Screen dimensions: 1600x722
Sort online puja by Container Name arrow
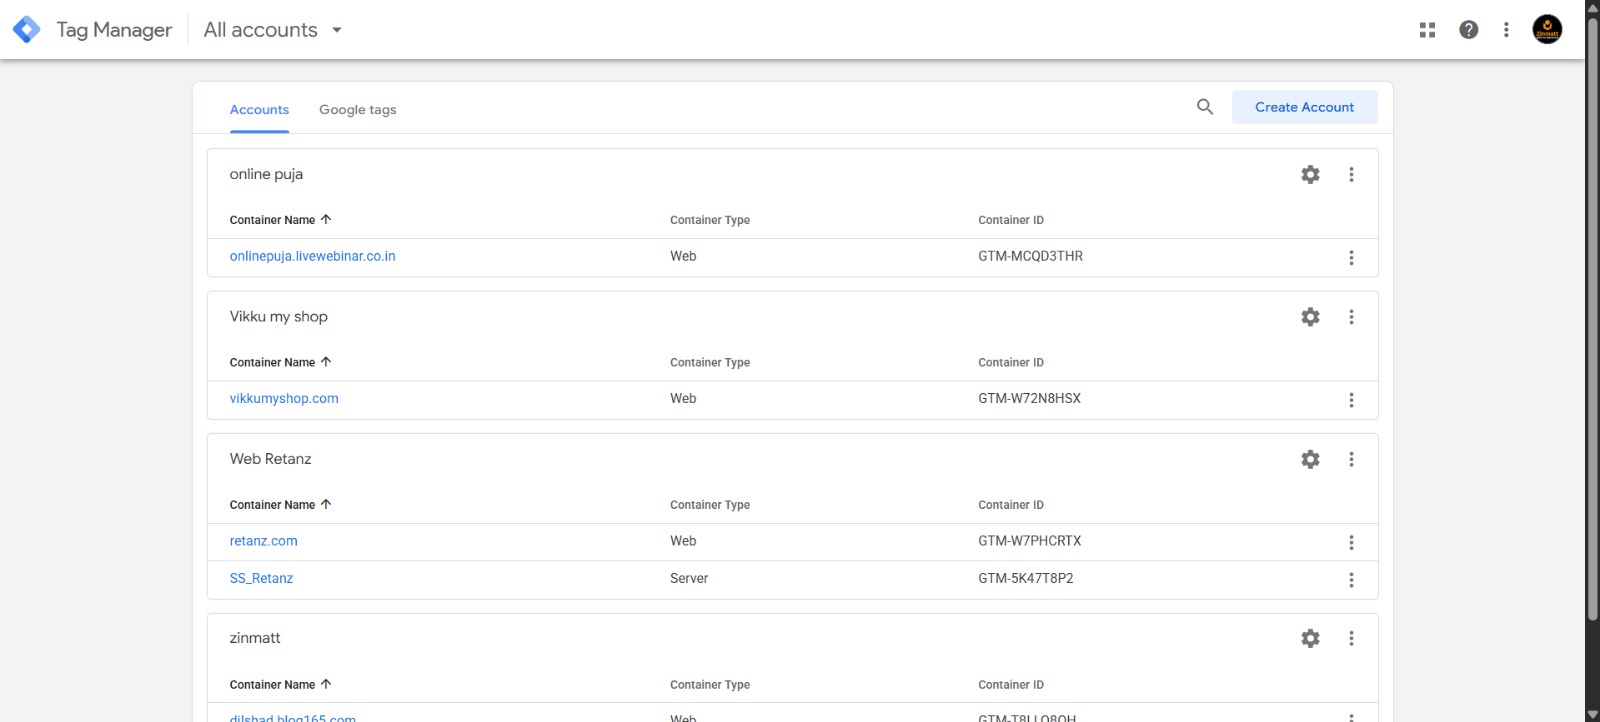(x=326, y=219)
